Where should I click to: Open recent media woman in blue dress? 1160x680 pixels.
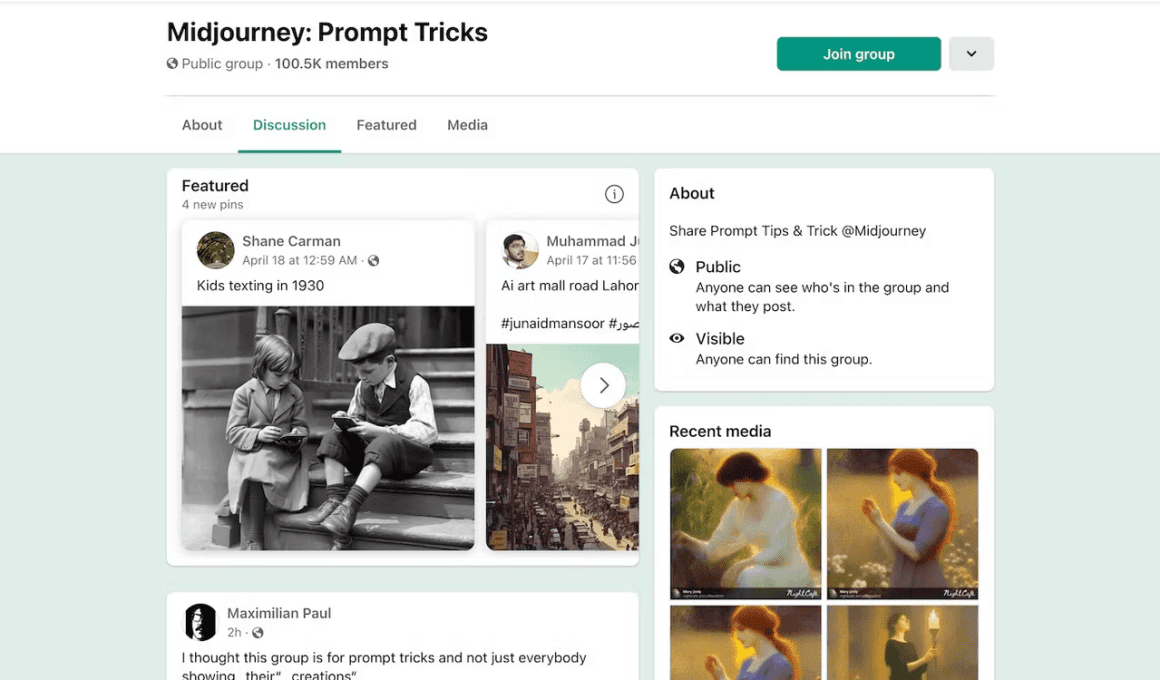click(903, 524)
